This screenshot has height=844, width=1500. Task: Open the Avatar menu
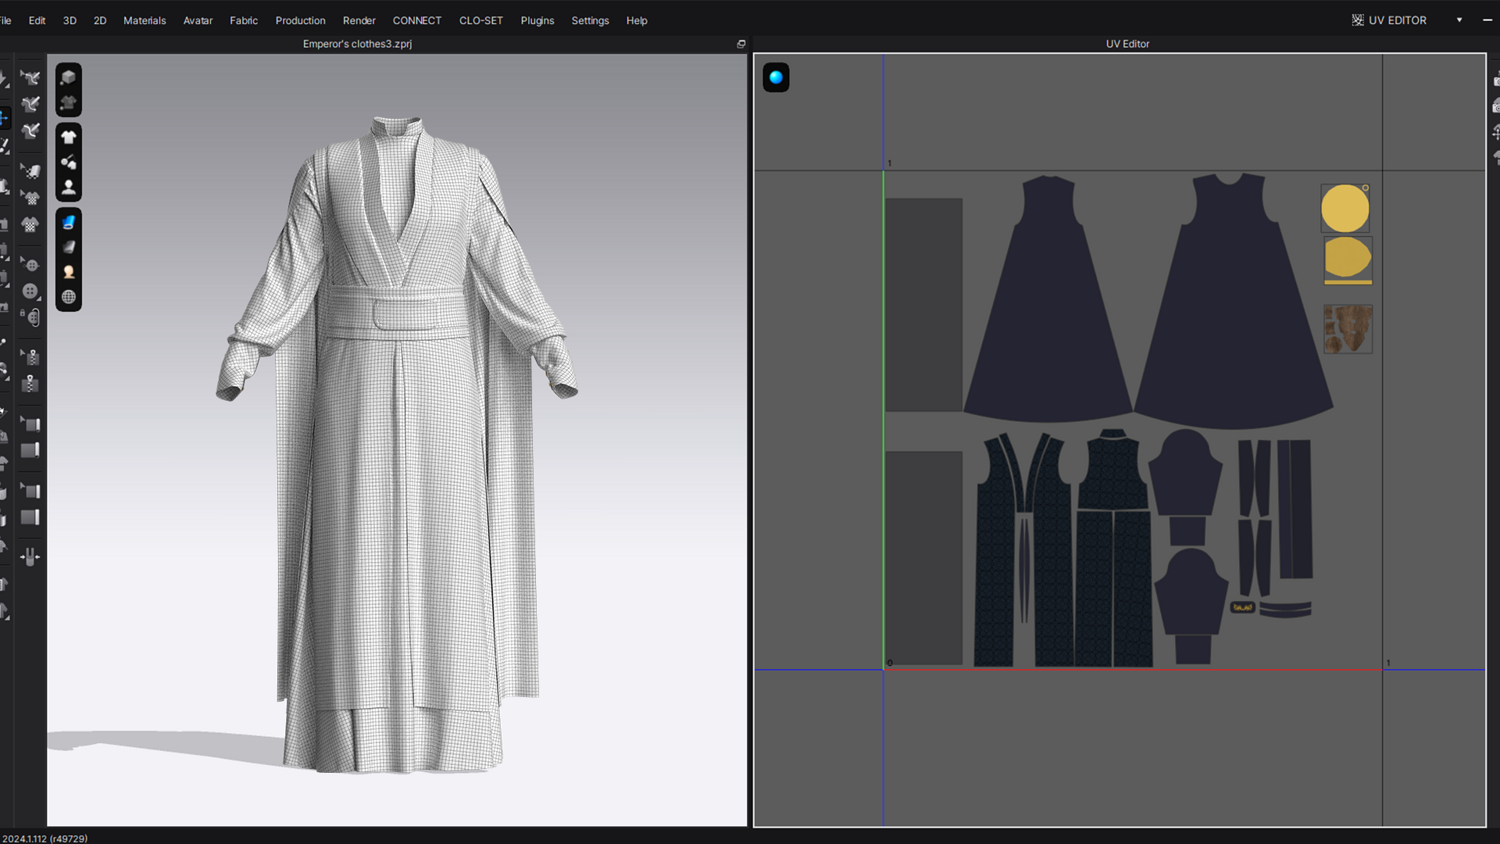(197, 20)
